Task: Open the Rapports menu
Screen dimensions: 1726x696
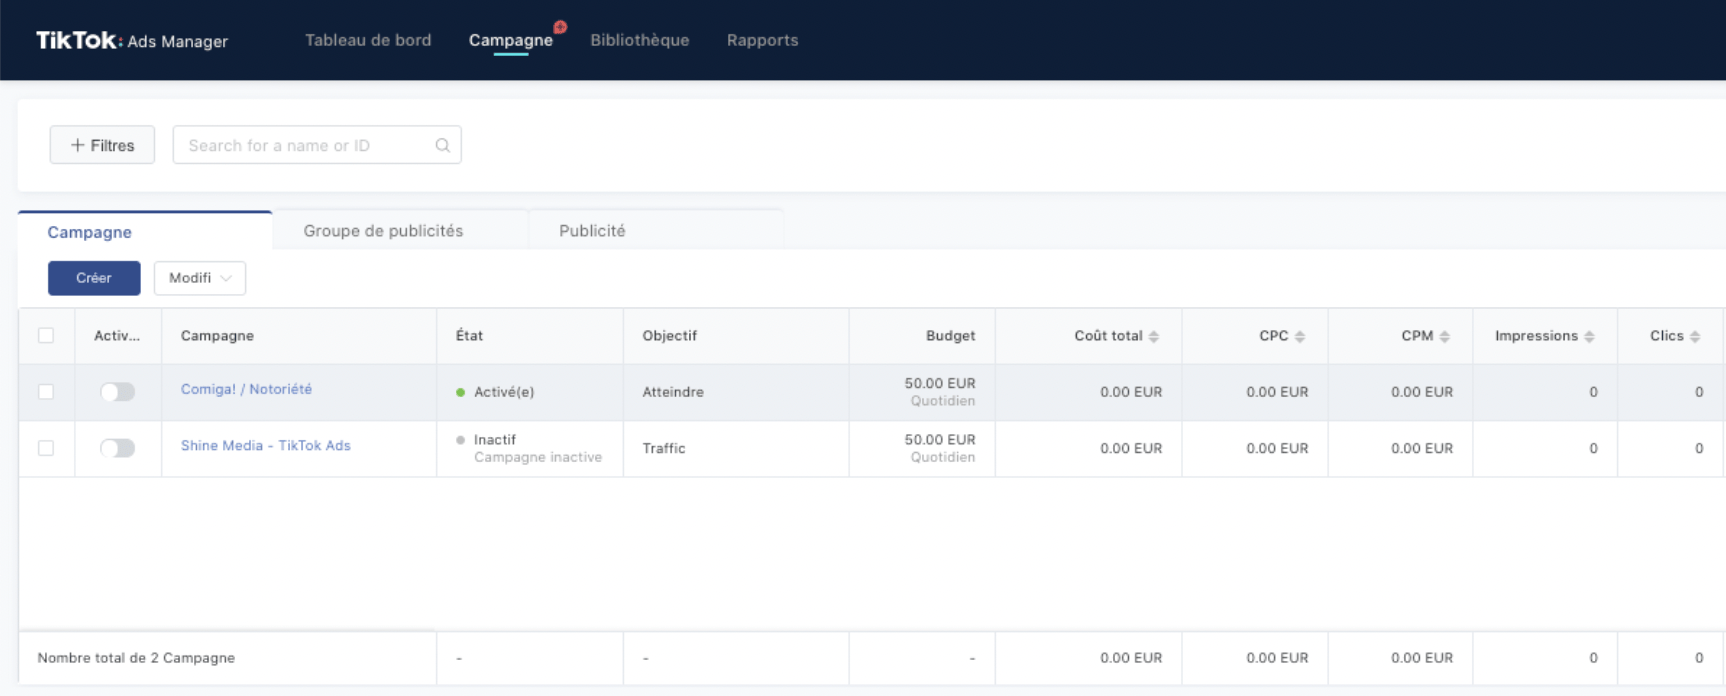Action: point(762,40)
